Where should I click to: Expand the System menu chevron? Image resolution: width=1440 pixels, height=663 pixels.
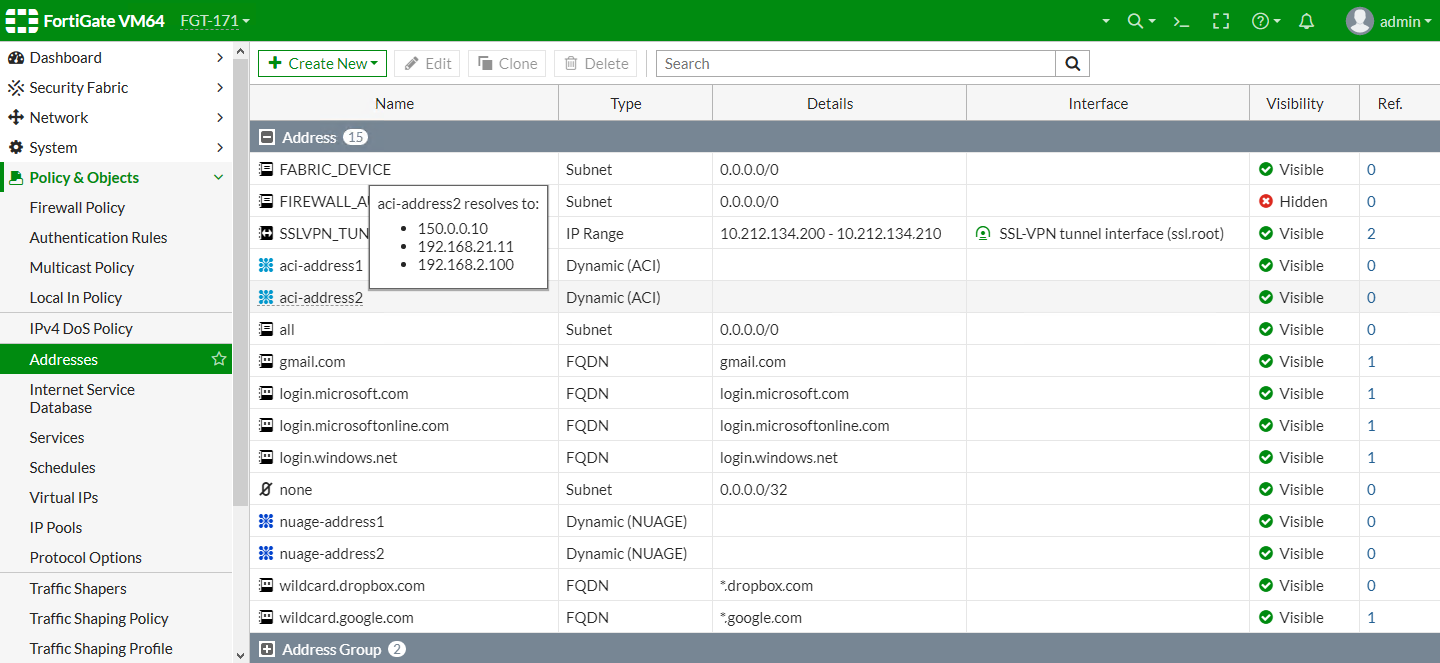click(x=220, y=148)
